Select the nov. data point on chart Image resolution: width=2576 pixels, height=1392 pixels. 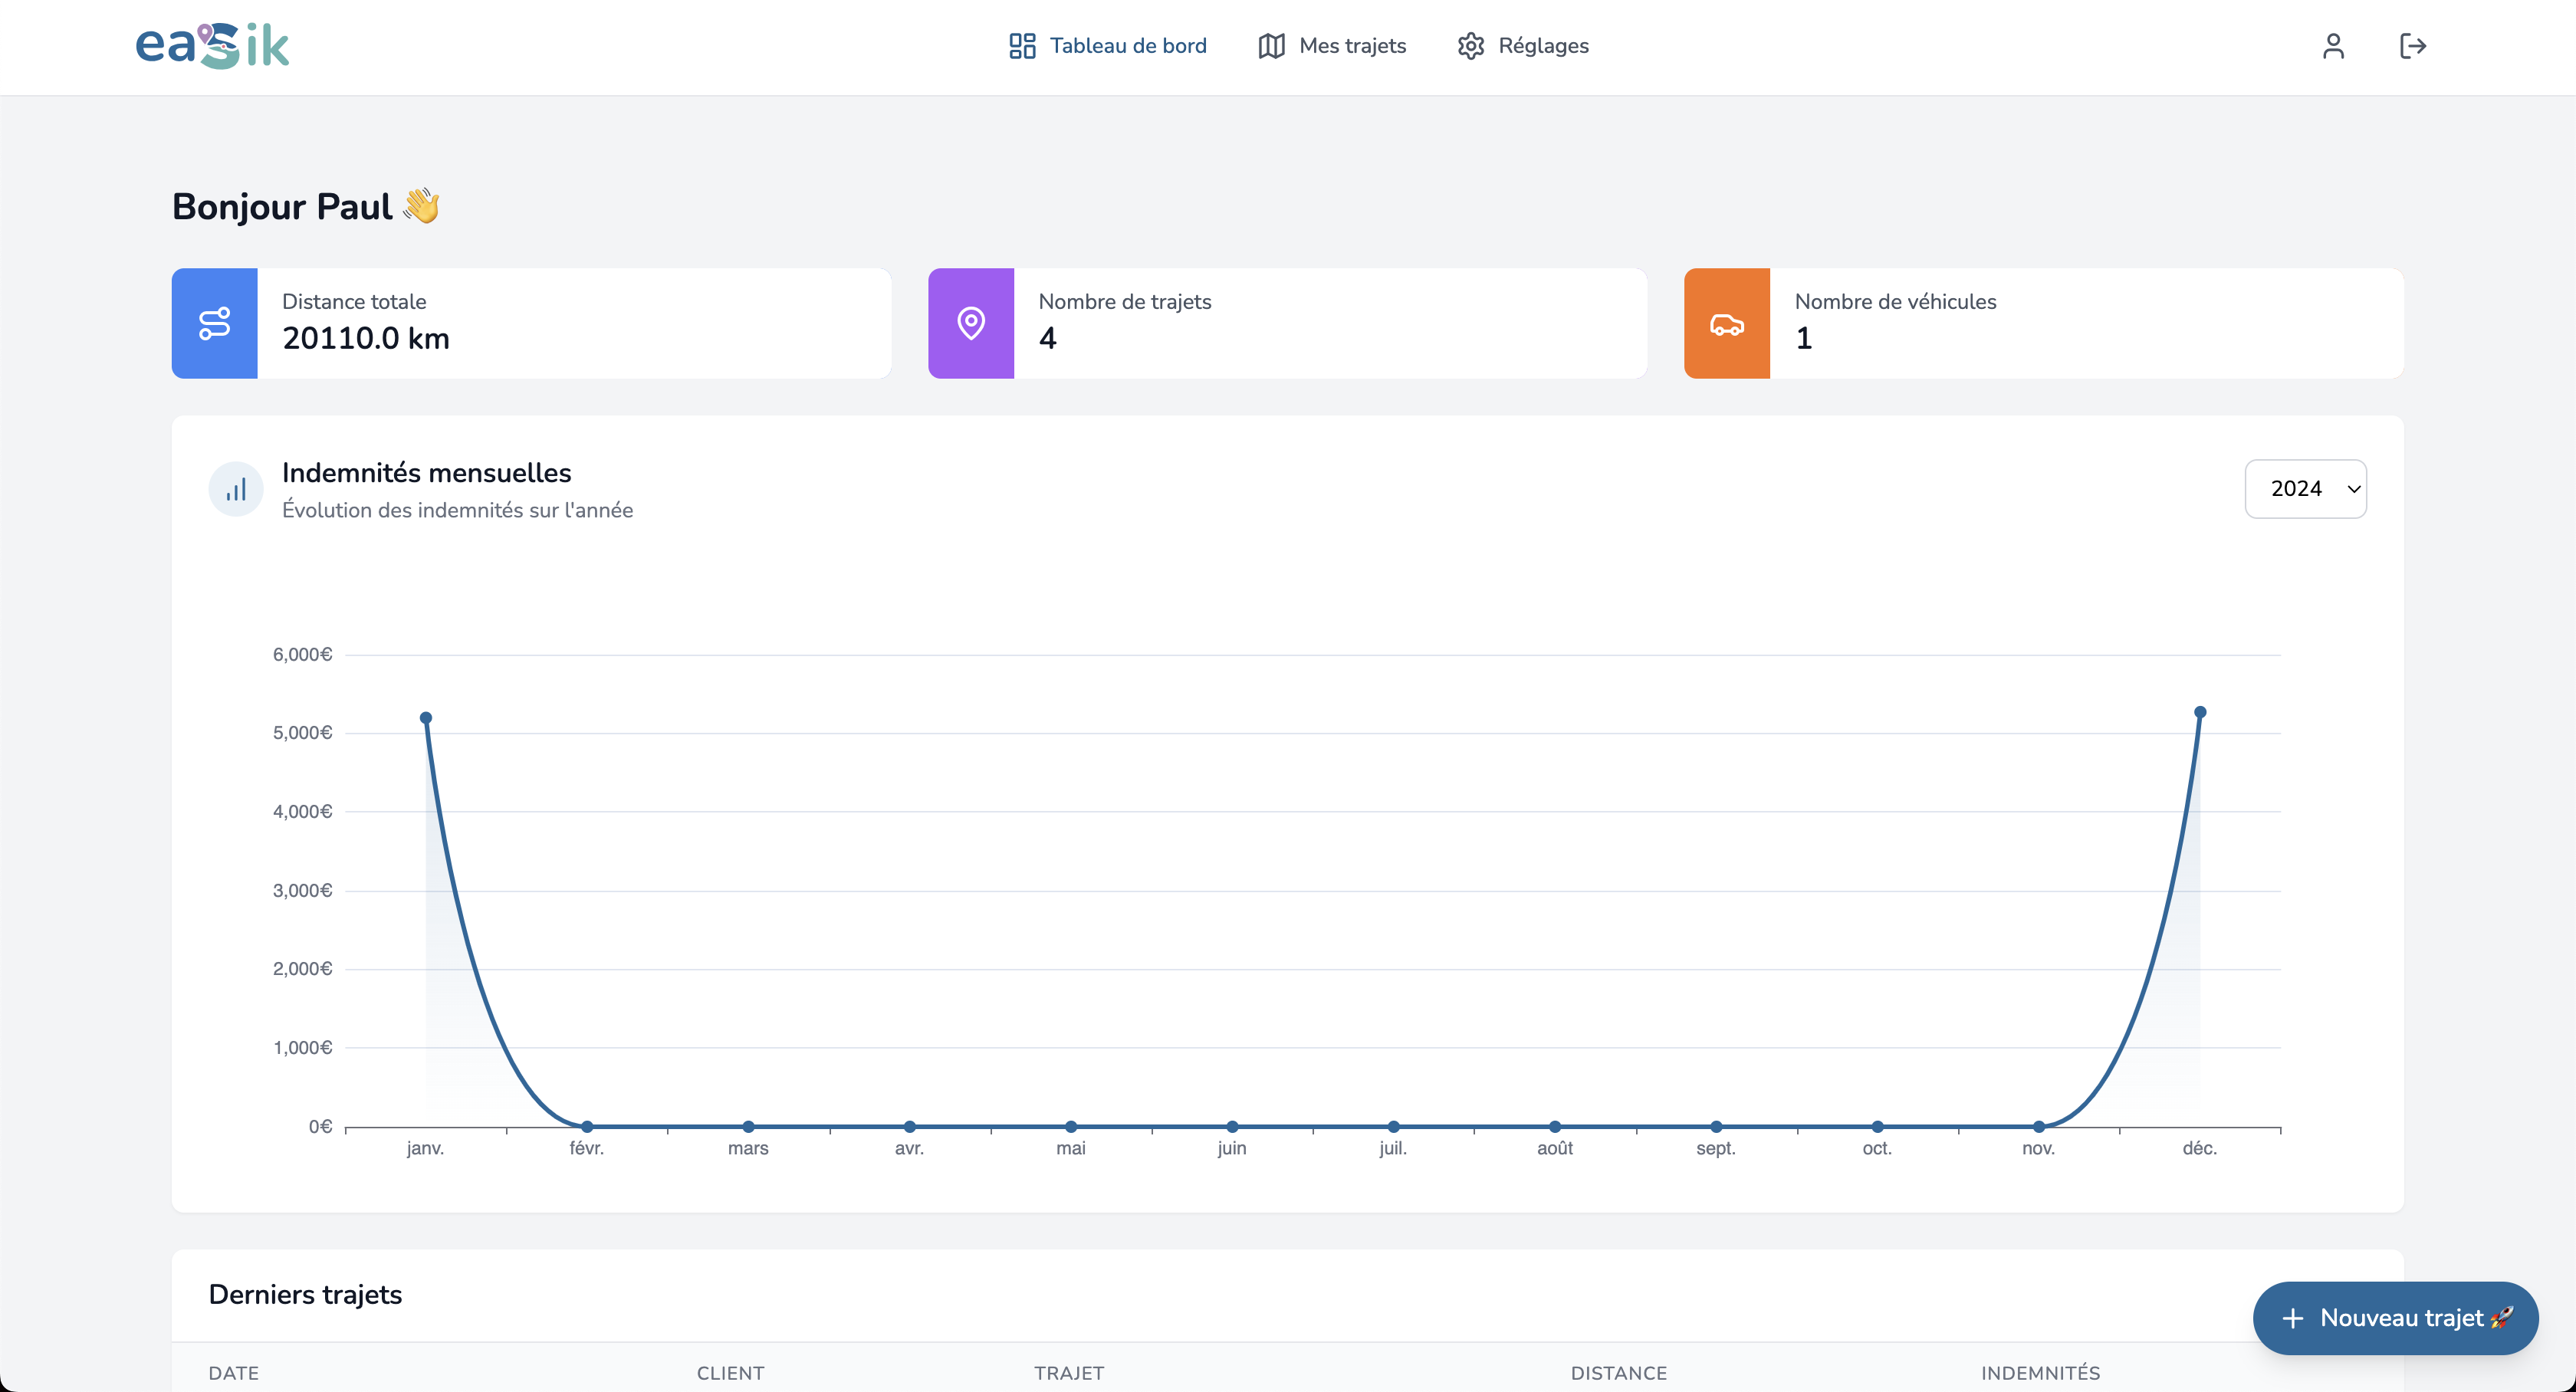coord(2039,1126)
